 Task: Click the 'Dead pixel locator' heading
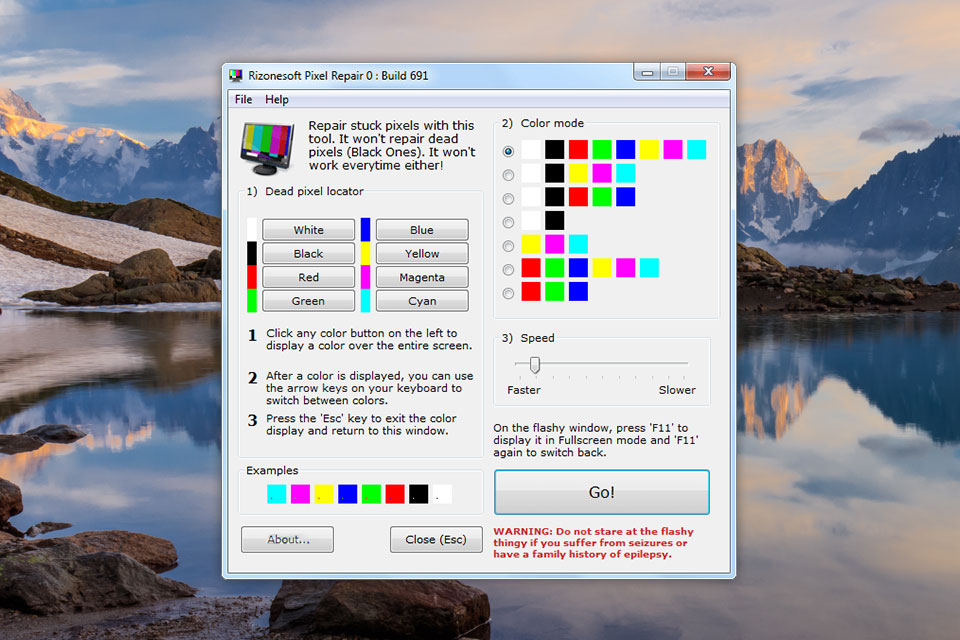(314, 191)
